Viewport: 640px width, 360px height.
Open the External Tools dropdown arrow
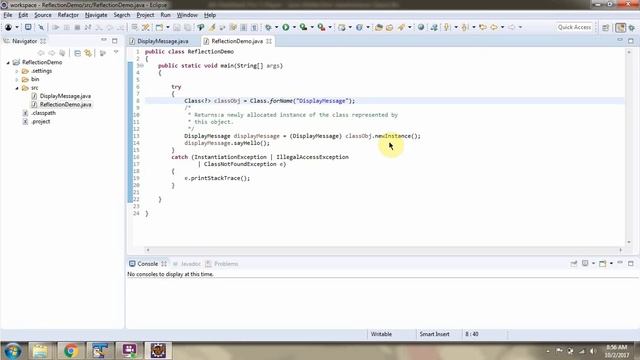click(x=330, y=27)
